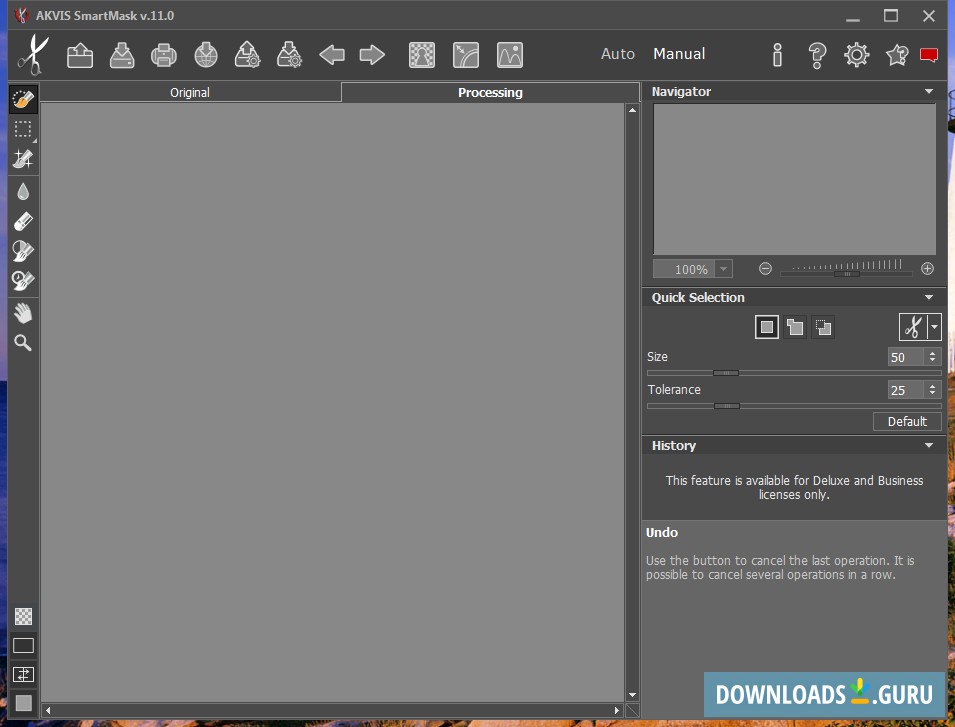Click the Default button
Viewport: 955px width, 727px height.
point(907,421)
